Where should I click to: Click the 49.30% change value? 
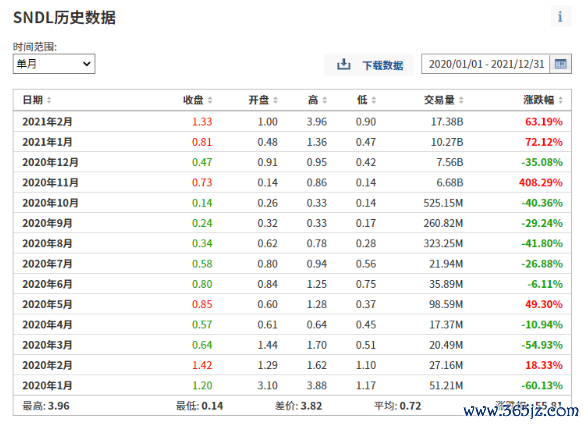[544, 304]
